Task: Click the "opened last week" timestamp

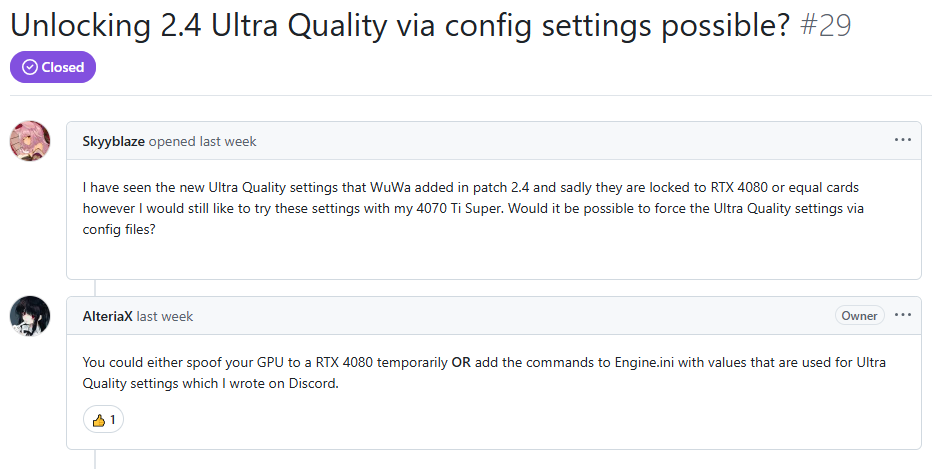Action: [203, 141]
